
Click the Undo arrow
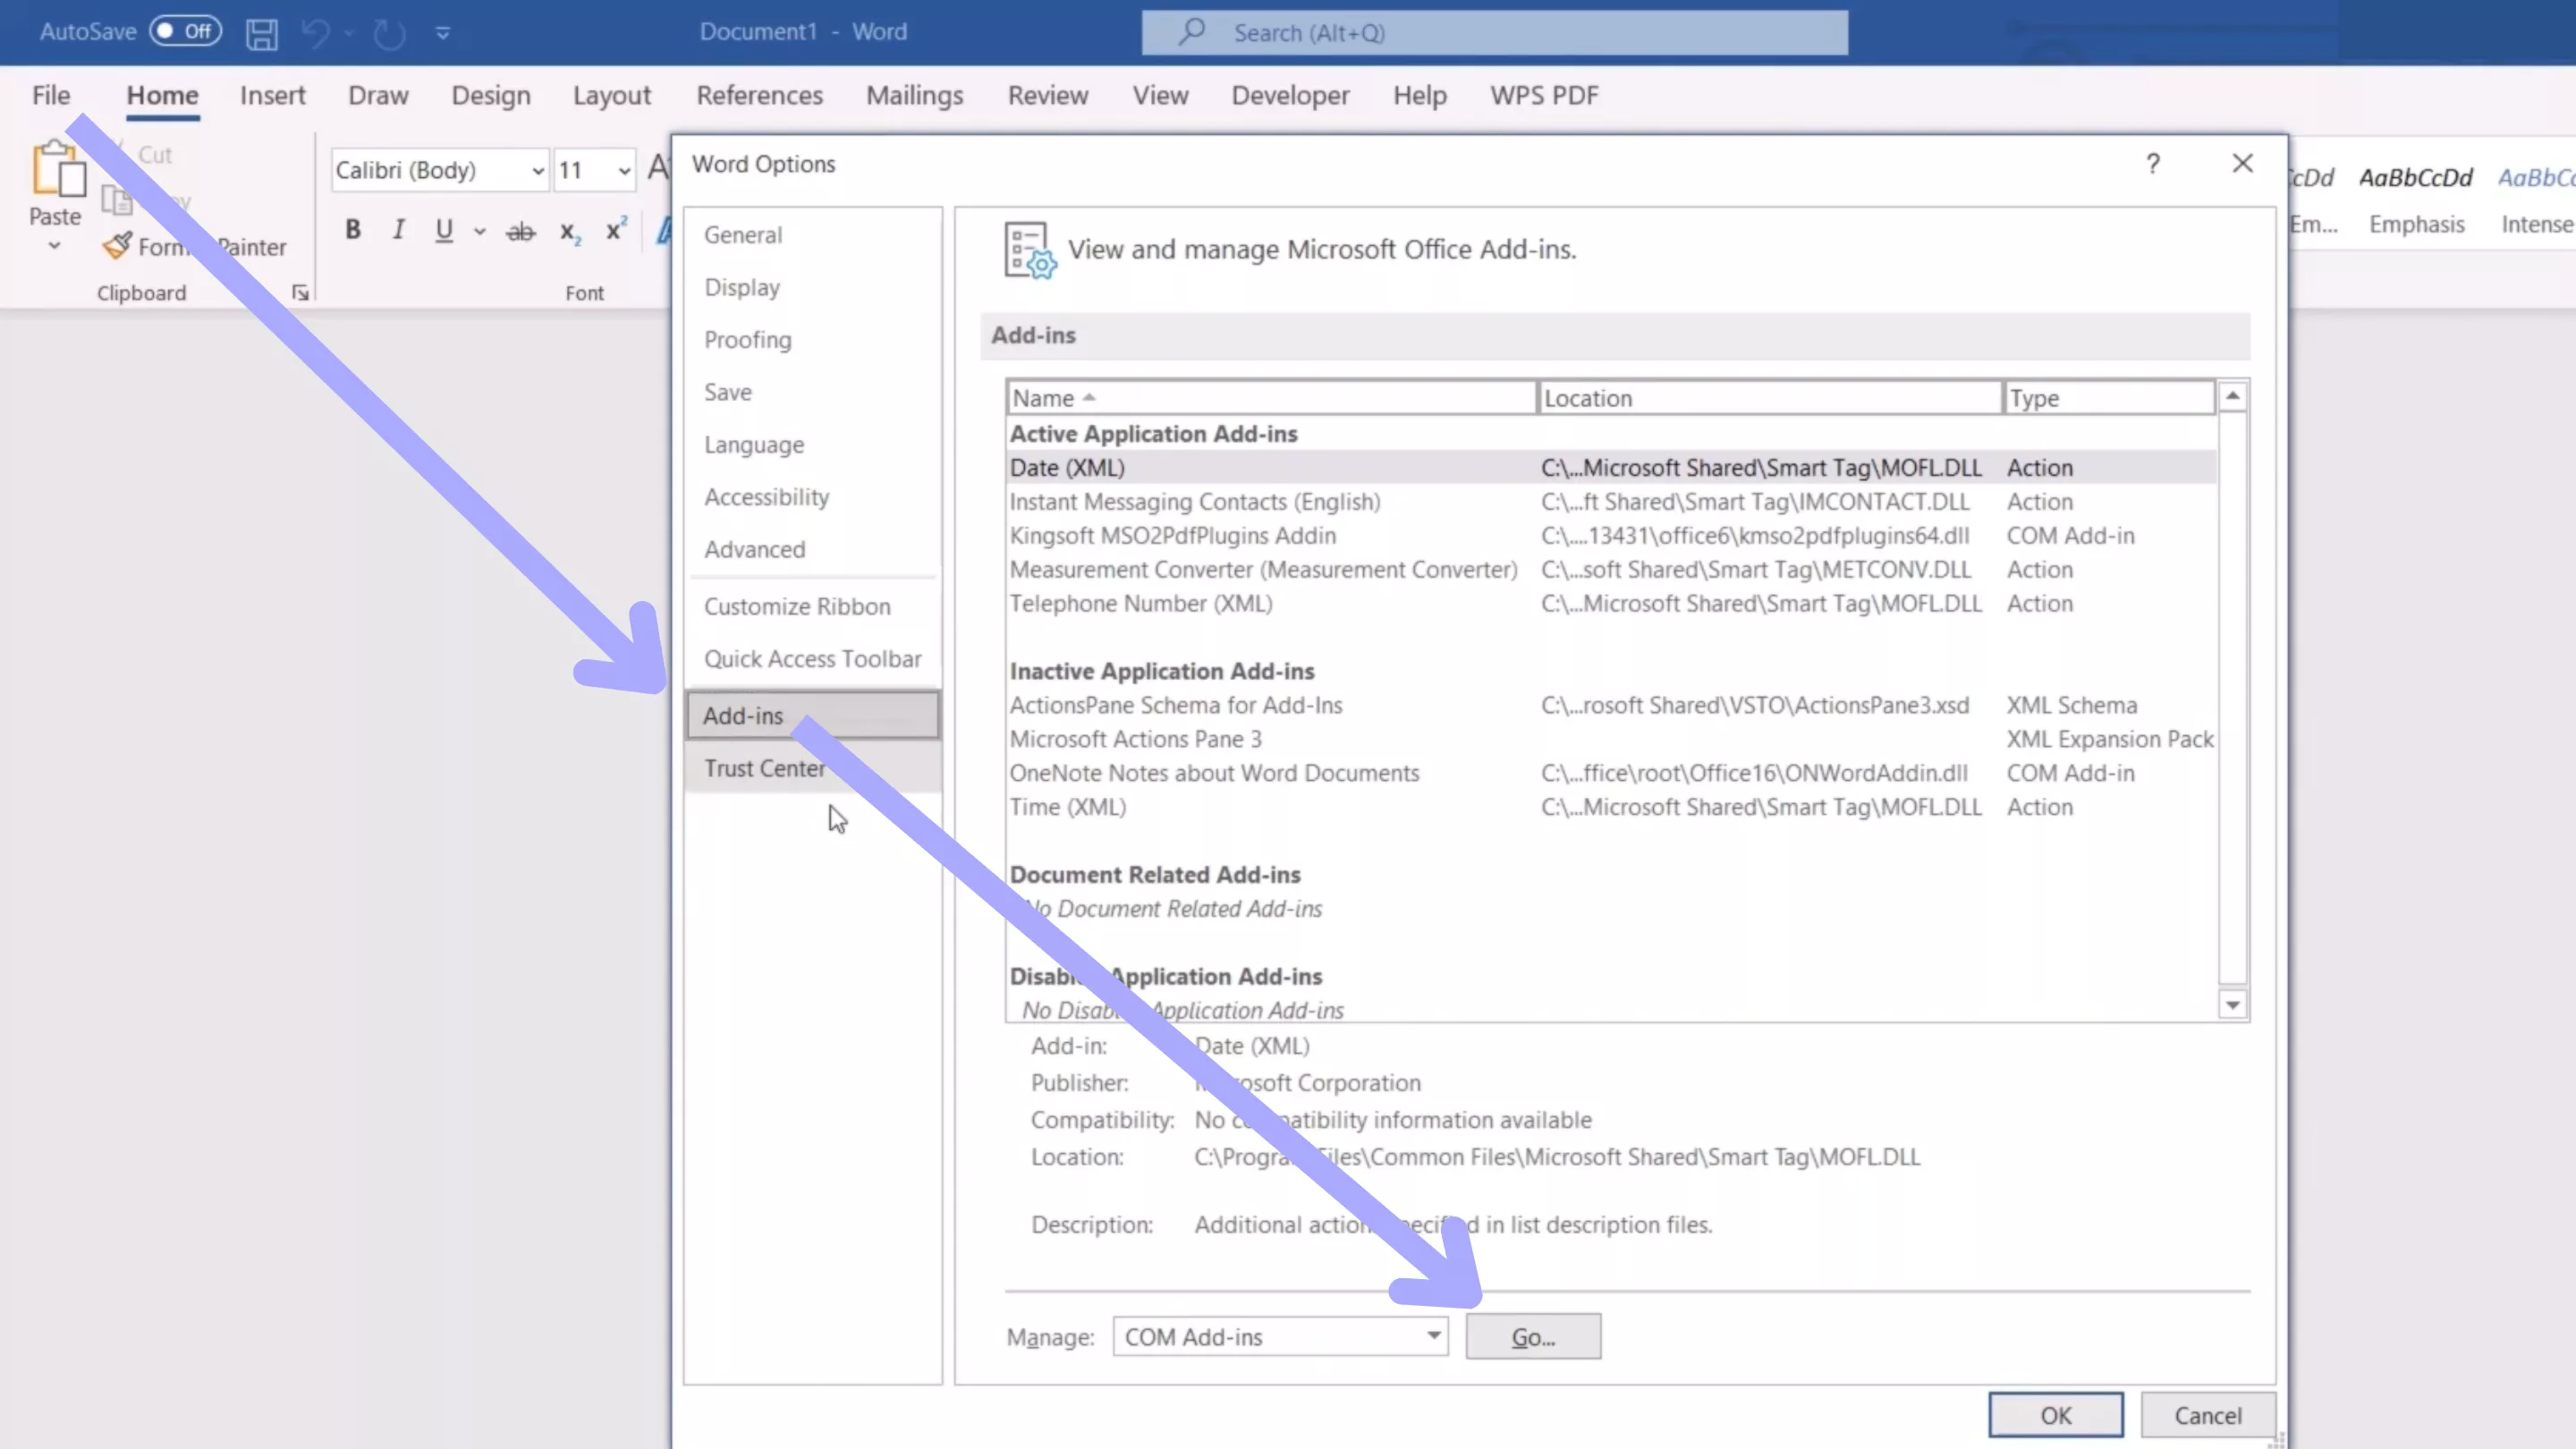point(315,32)
